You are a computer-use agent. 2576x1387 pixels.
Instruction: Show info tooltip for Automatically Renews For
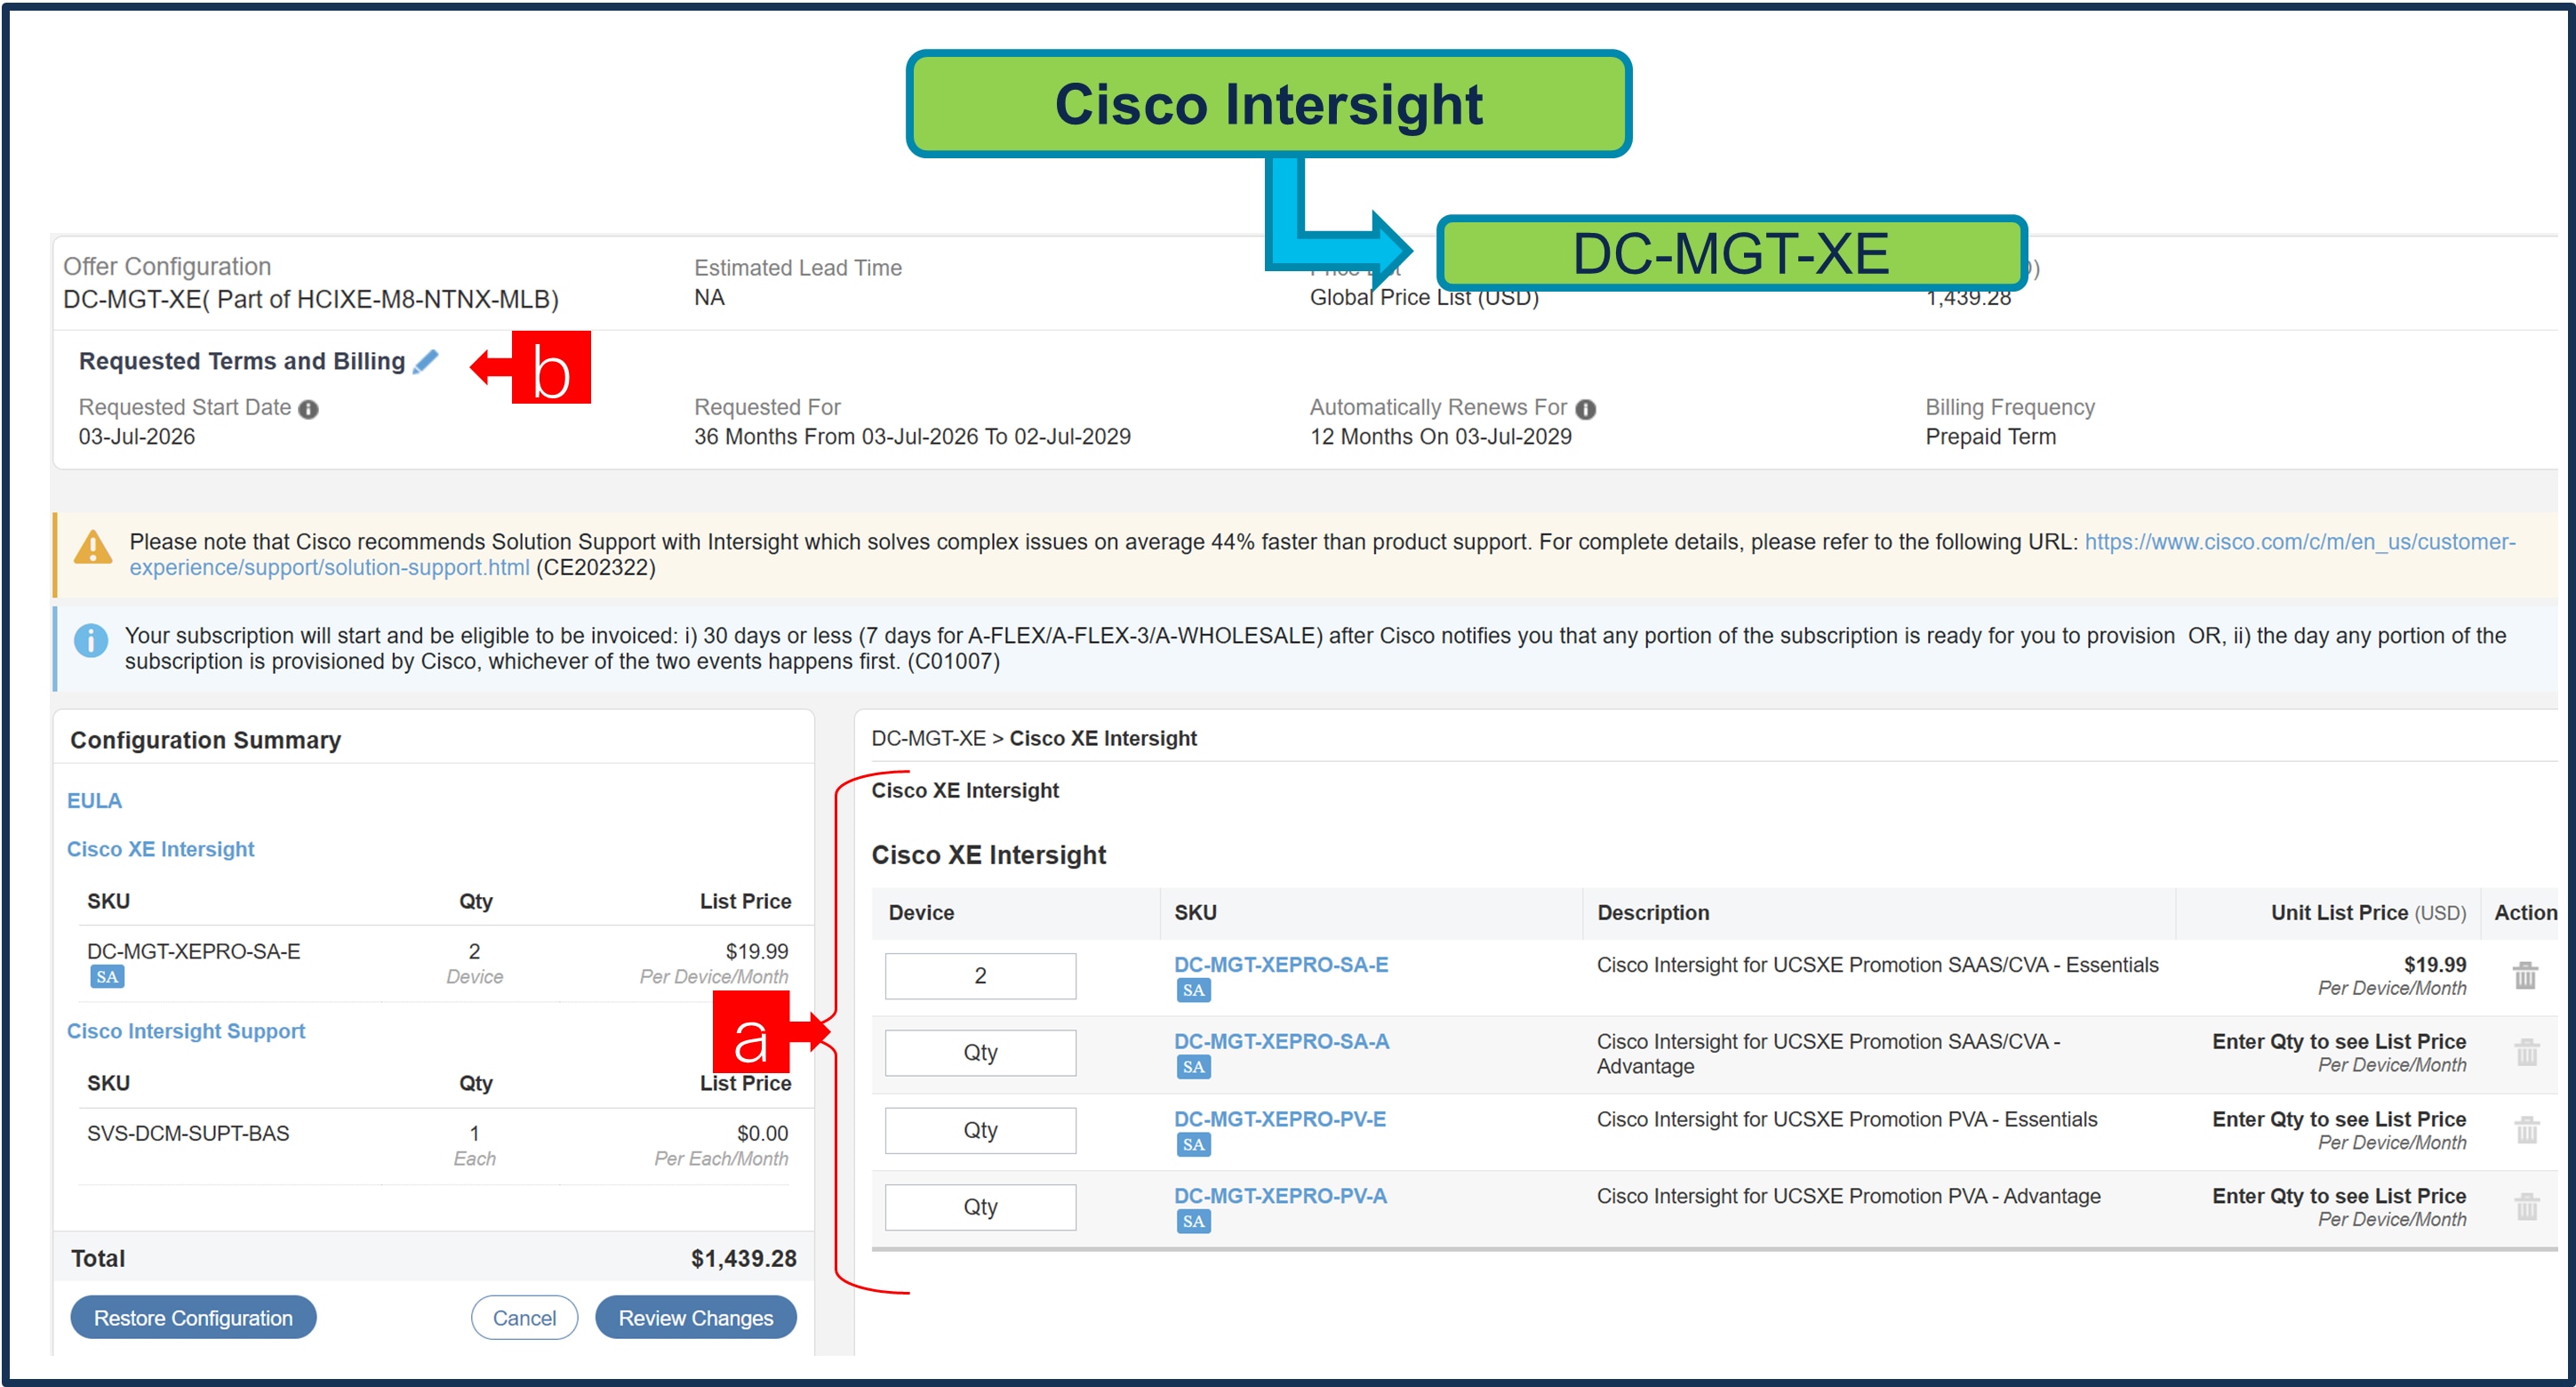(x=1586, y=409)
